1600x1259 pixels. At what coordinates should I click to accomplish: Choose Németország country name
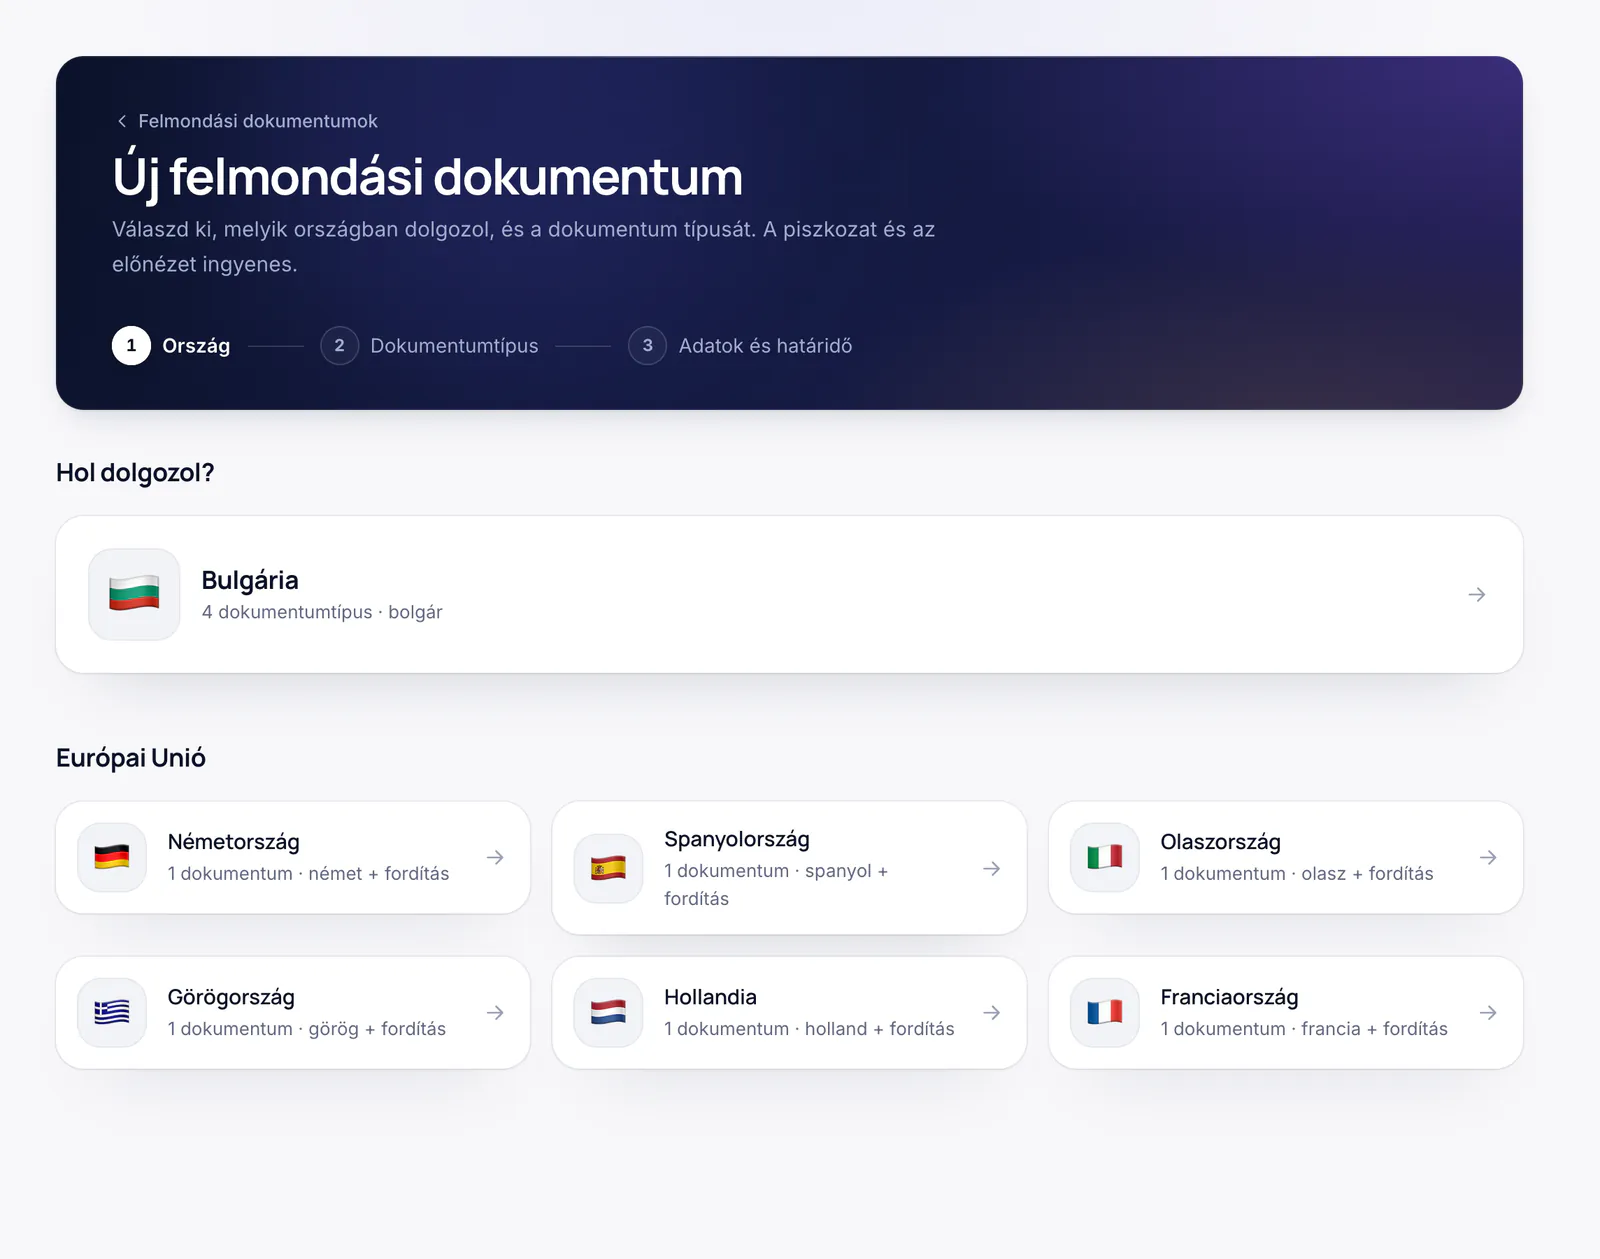coord(233,842)
